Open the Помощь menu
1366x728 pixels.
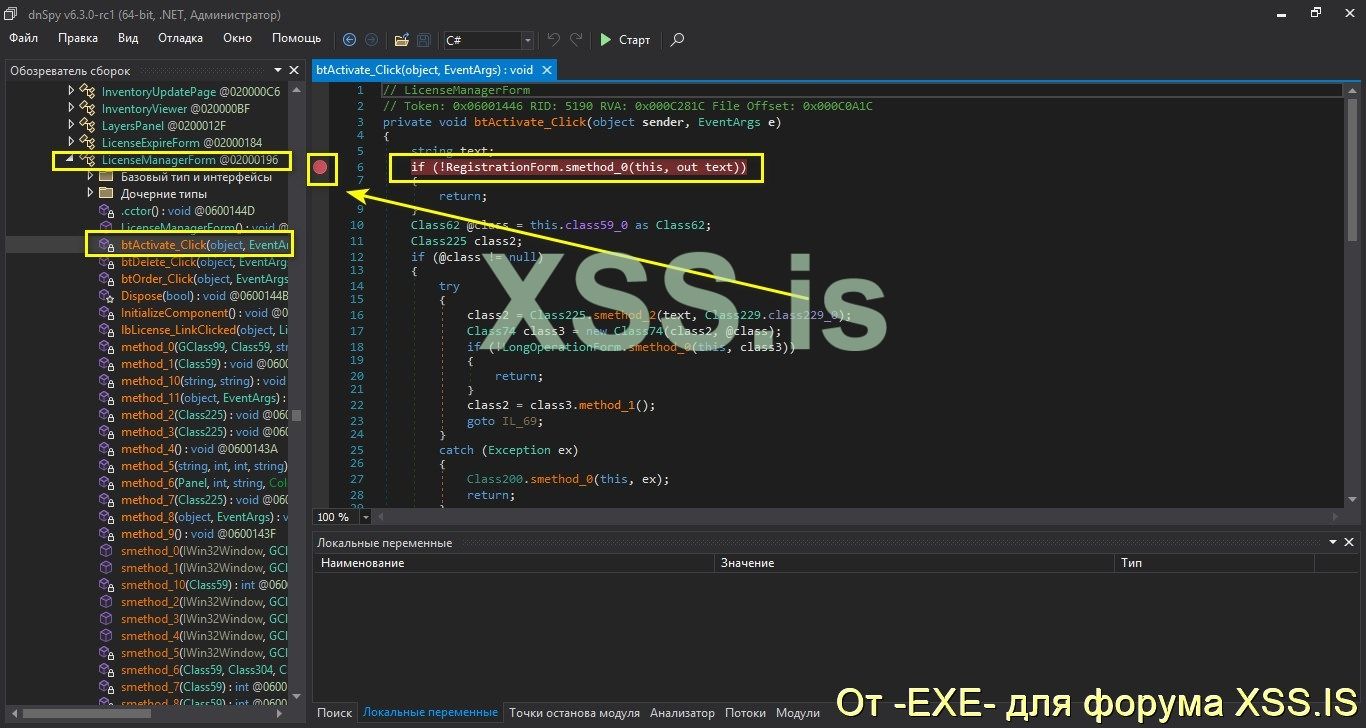click(297, 38)
